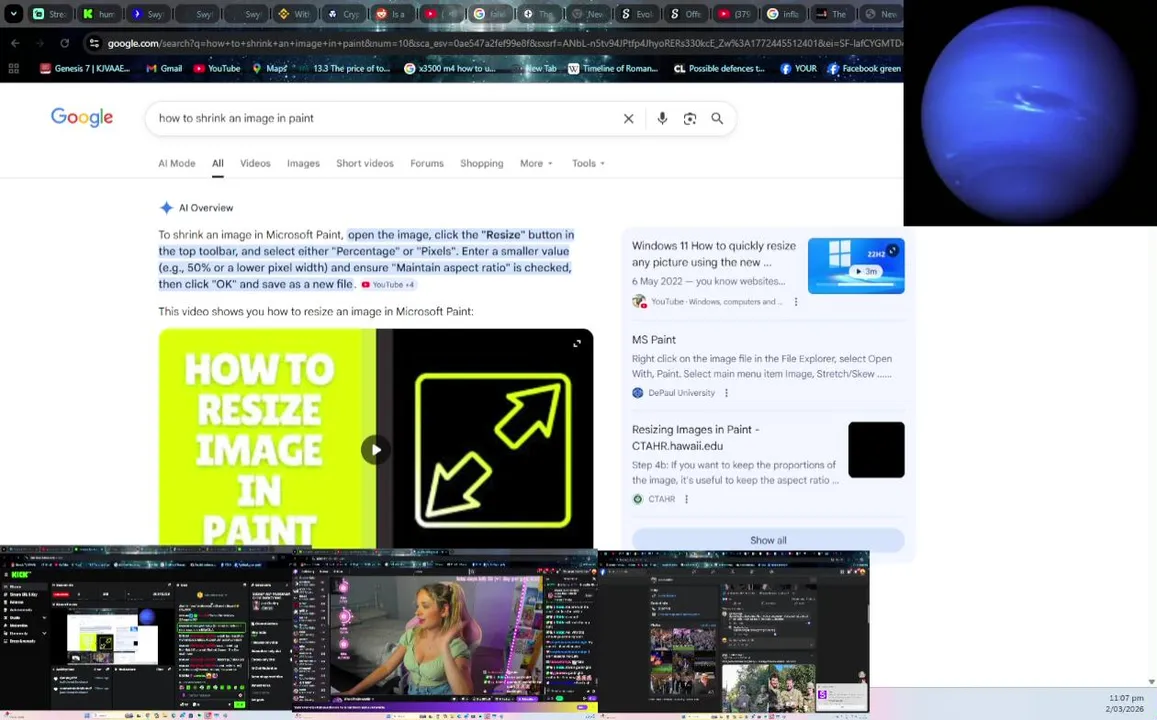The width and height of the screenshot is (1157, 720).
Task: Open options menu beside CTAHR
Action: pyautogui.click(x=686, y=499)
